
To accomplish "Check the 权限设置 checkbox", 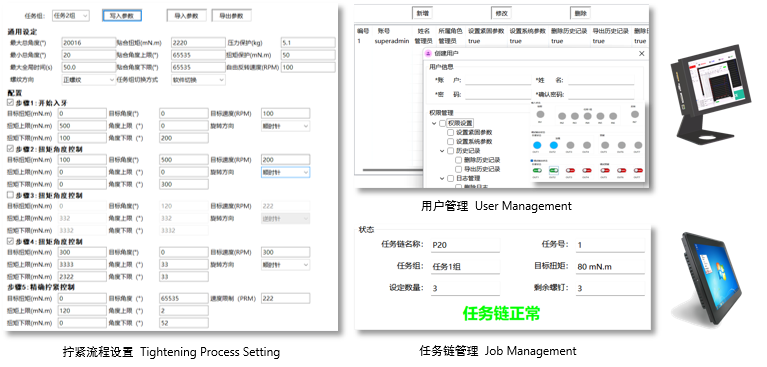I will pyautogui.click(x=443, y=123).
